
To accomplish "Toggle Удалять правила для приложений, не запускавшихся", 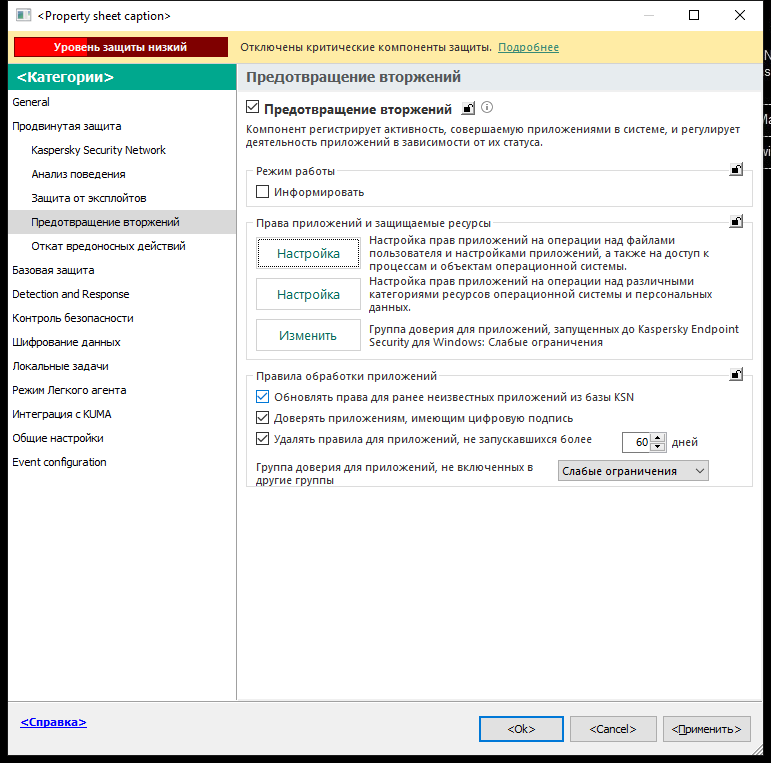I will coord(263,439).
